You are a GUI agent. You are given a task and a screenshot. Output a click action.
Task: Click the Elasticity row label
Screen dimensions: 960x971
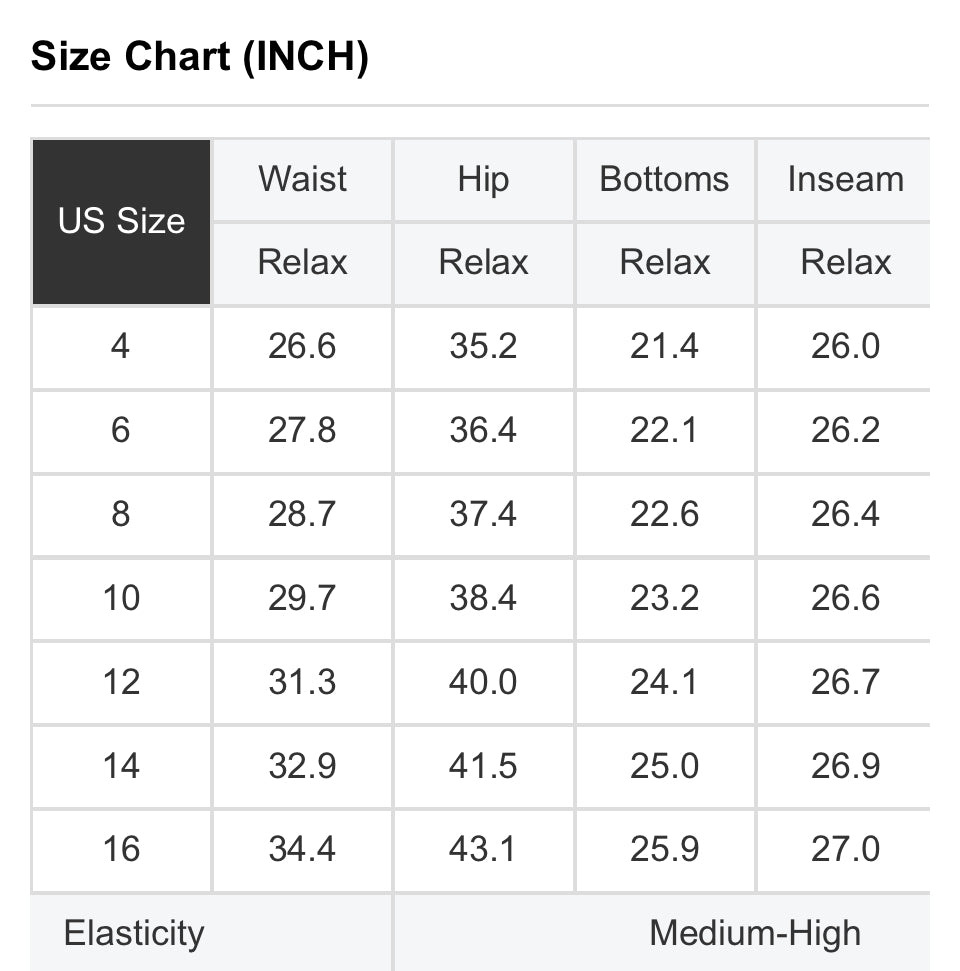(x=134, y=934)
